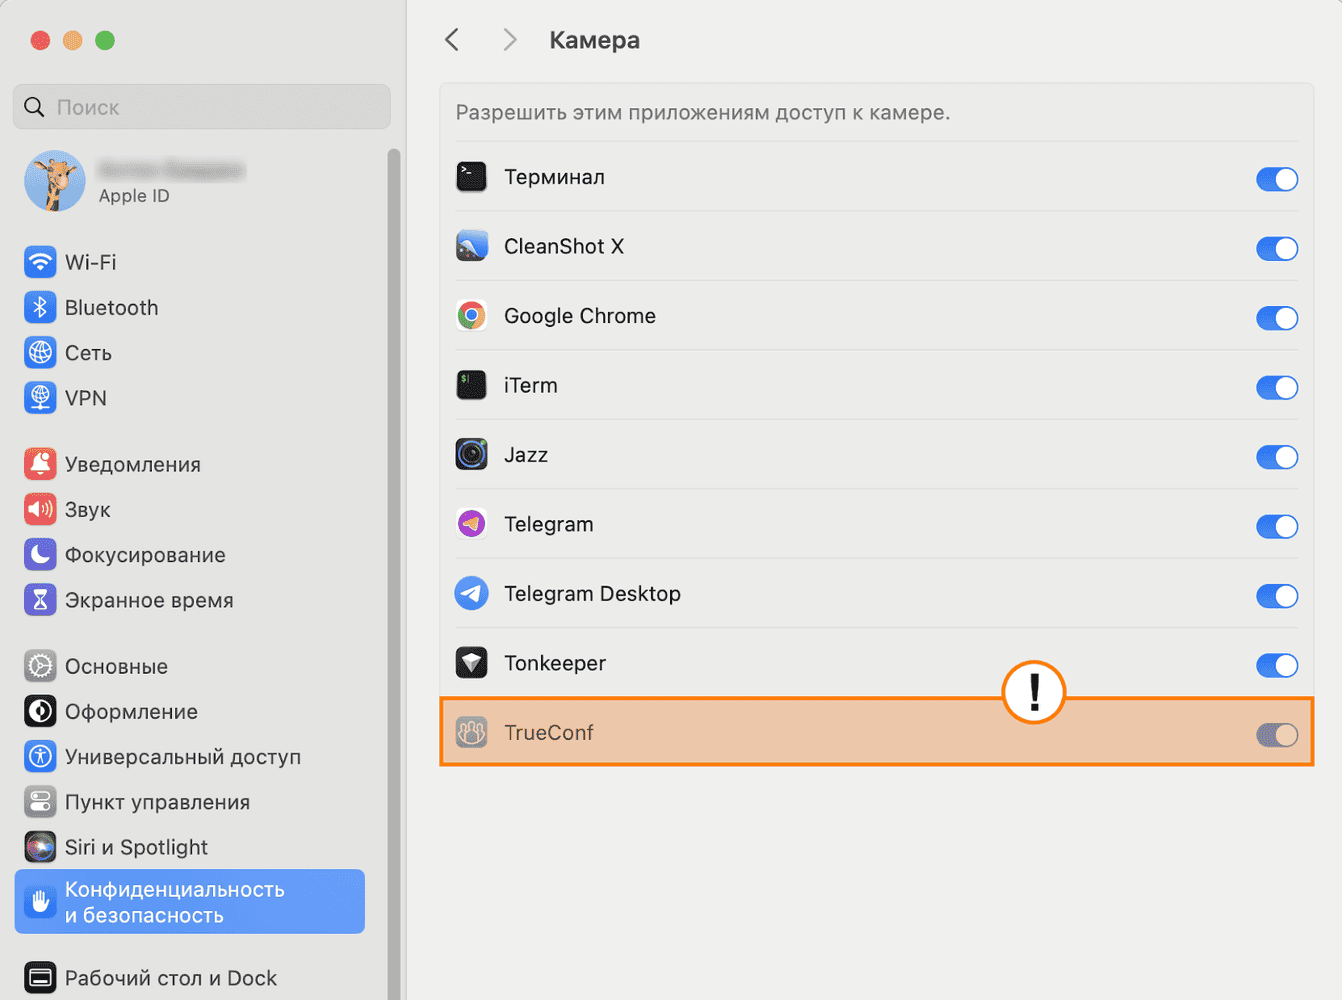Image resolution: width=1342 pixels, height=1000 pixels.
Task: Disable camera for purple Telegram app
Action: 1277,526
